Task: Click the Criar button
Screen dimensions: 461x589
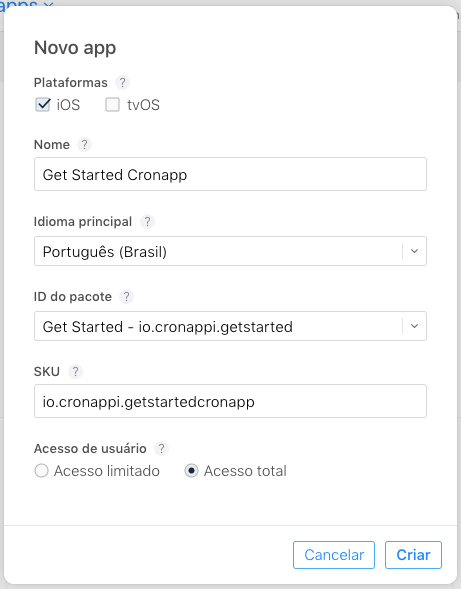Action: [x=413, y=555]
